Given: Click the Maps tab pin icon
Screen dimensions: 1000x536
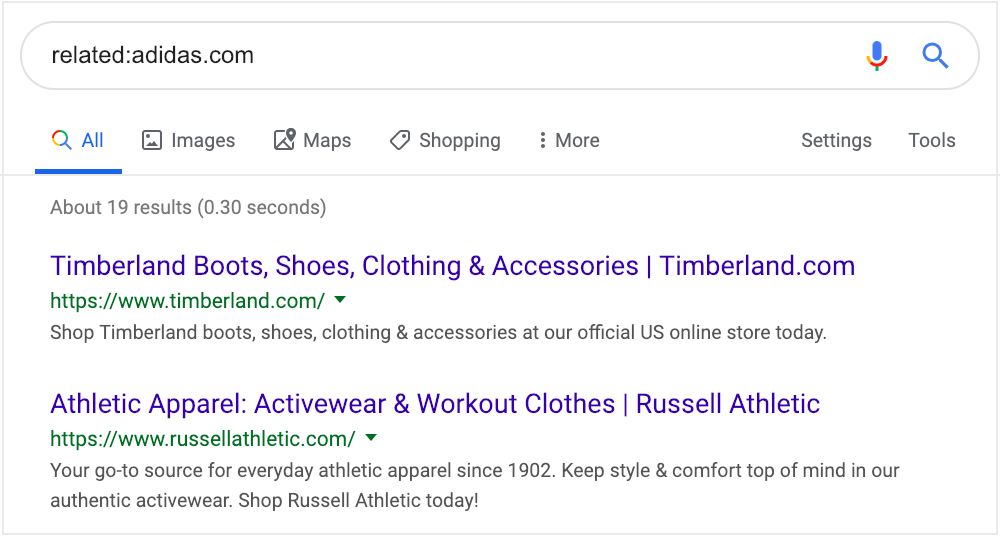Looking at the screenshot, I should 284,139.
